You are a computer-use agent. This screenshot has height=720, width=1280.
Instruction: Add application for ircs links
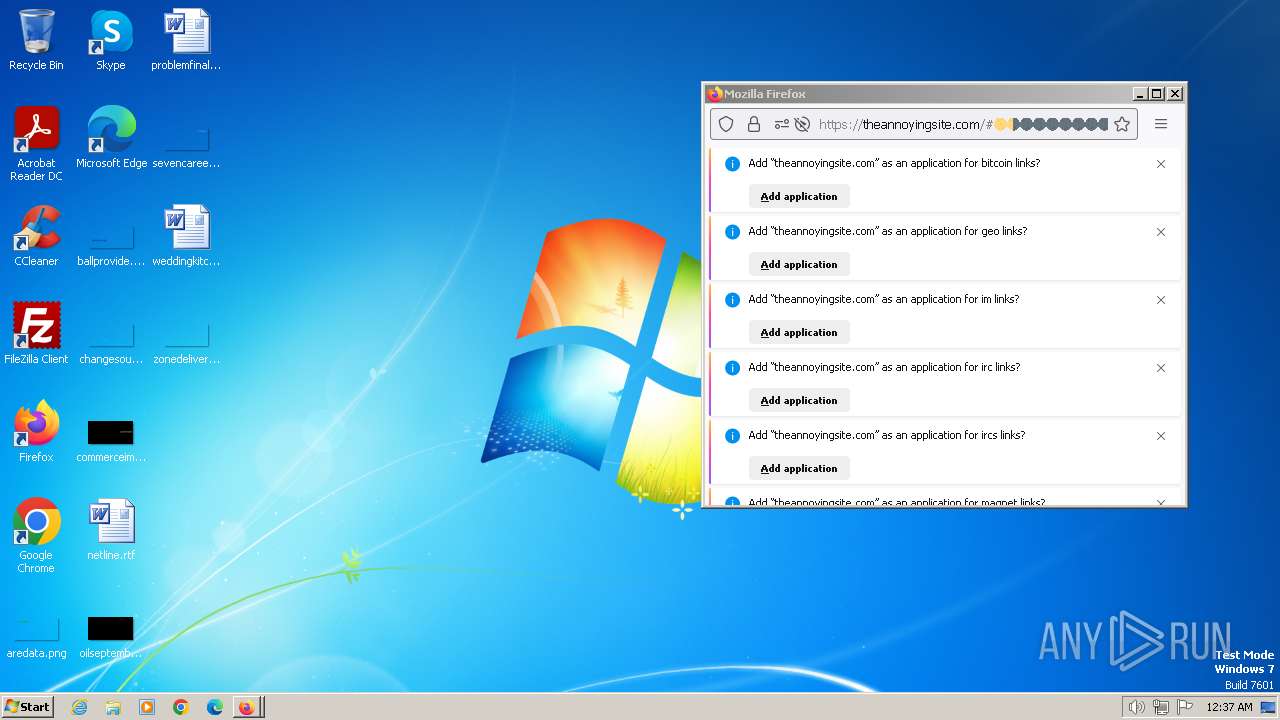[799, 468]
